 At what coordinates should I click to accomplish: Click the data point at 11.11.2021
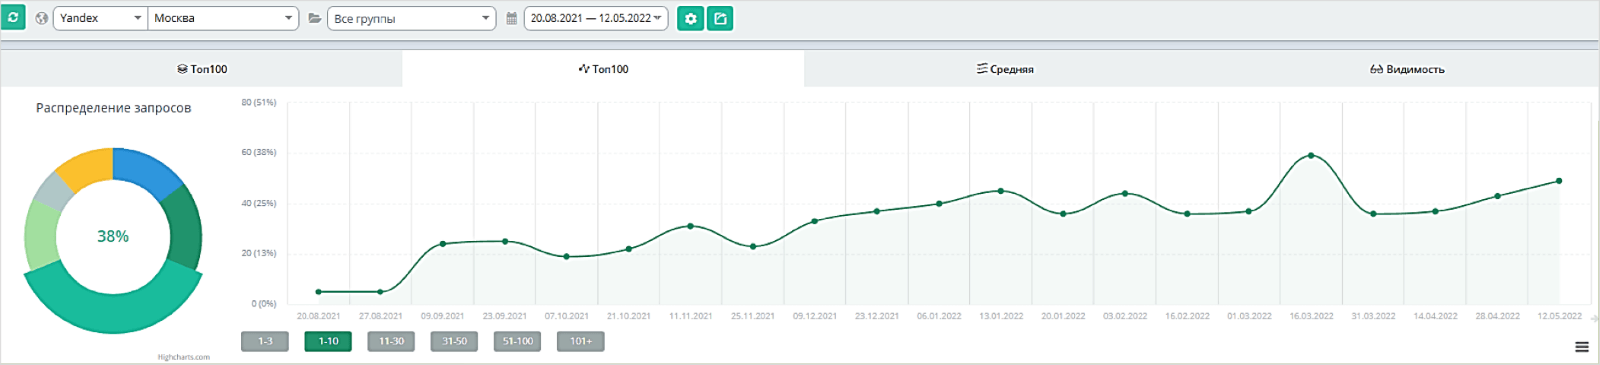pyautogui.click(x=691, y=226)
